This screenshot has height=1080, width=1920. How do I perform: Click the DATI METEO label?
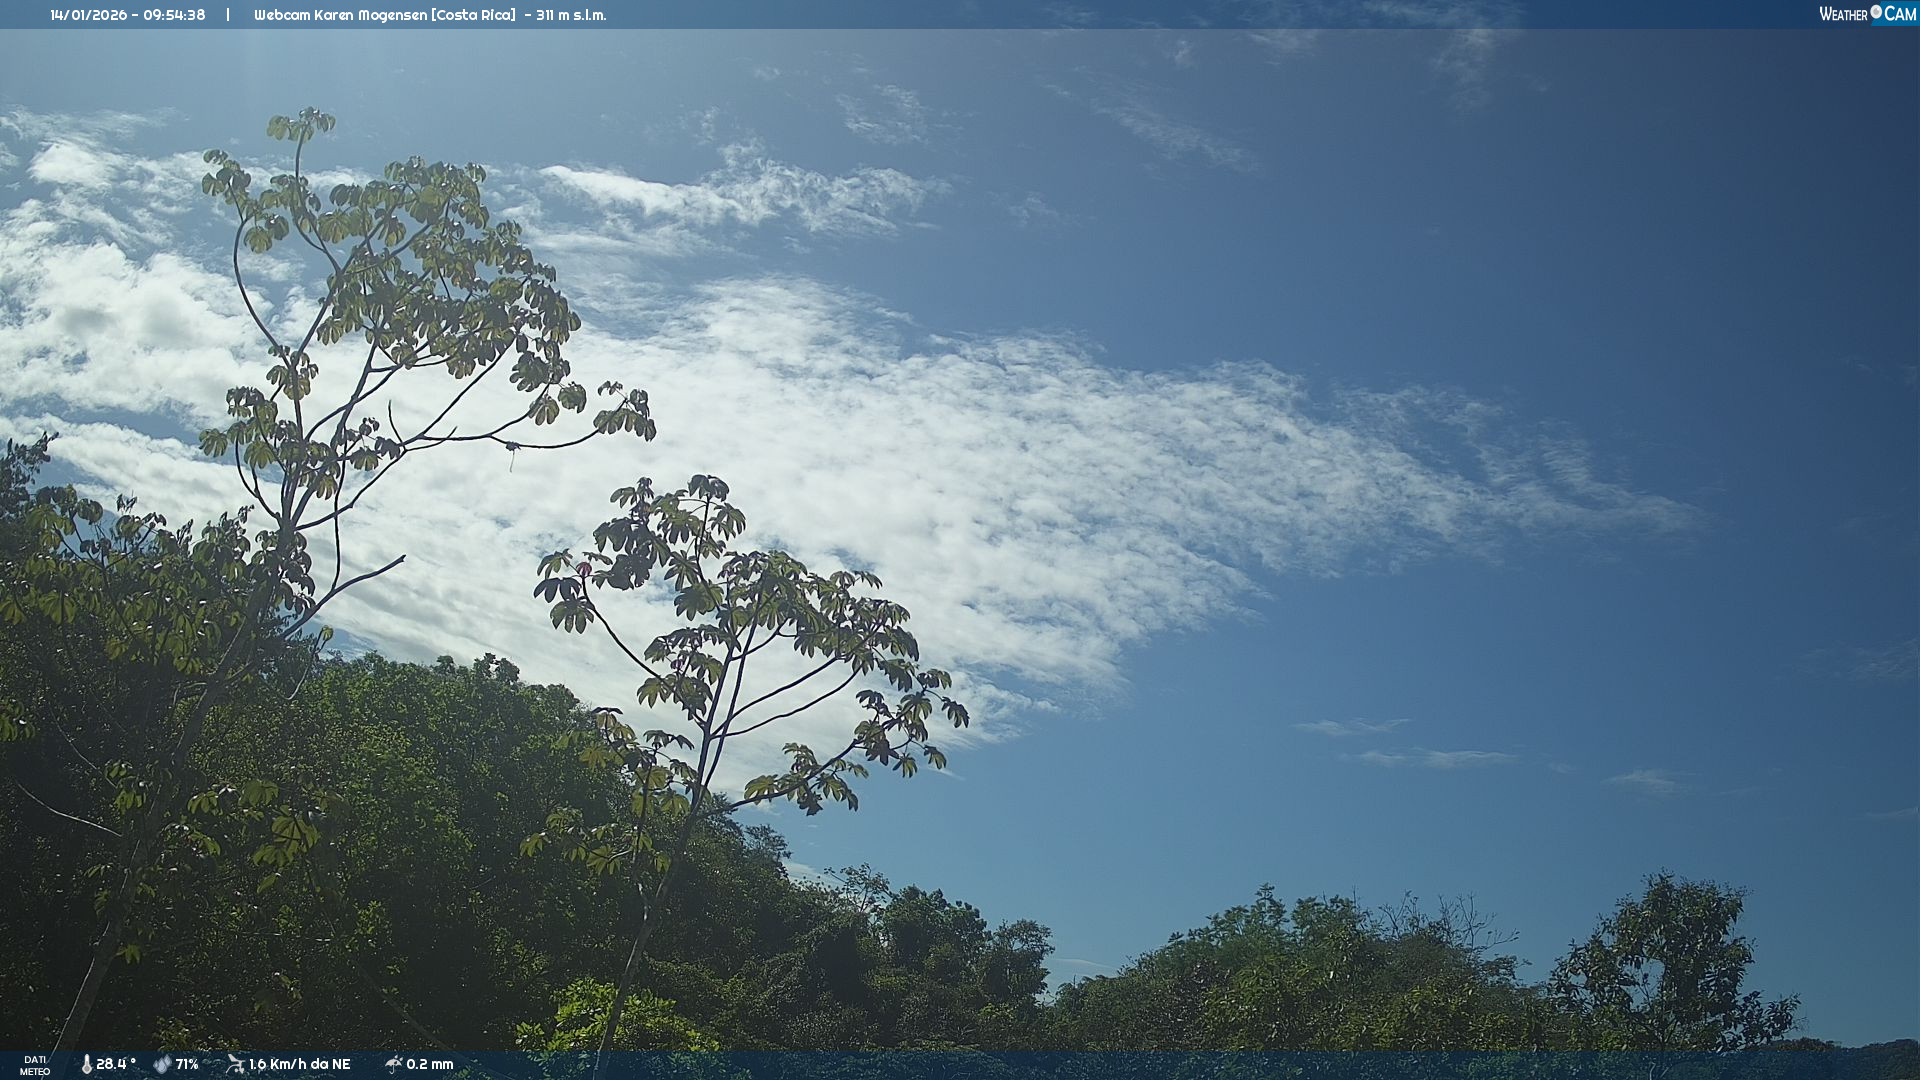pos(35,1065)
